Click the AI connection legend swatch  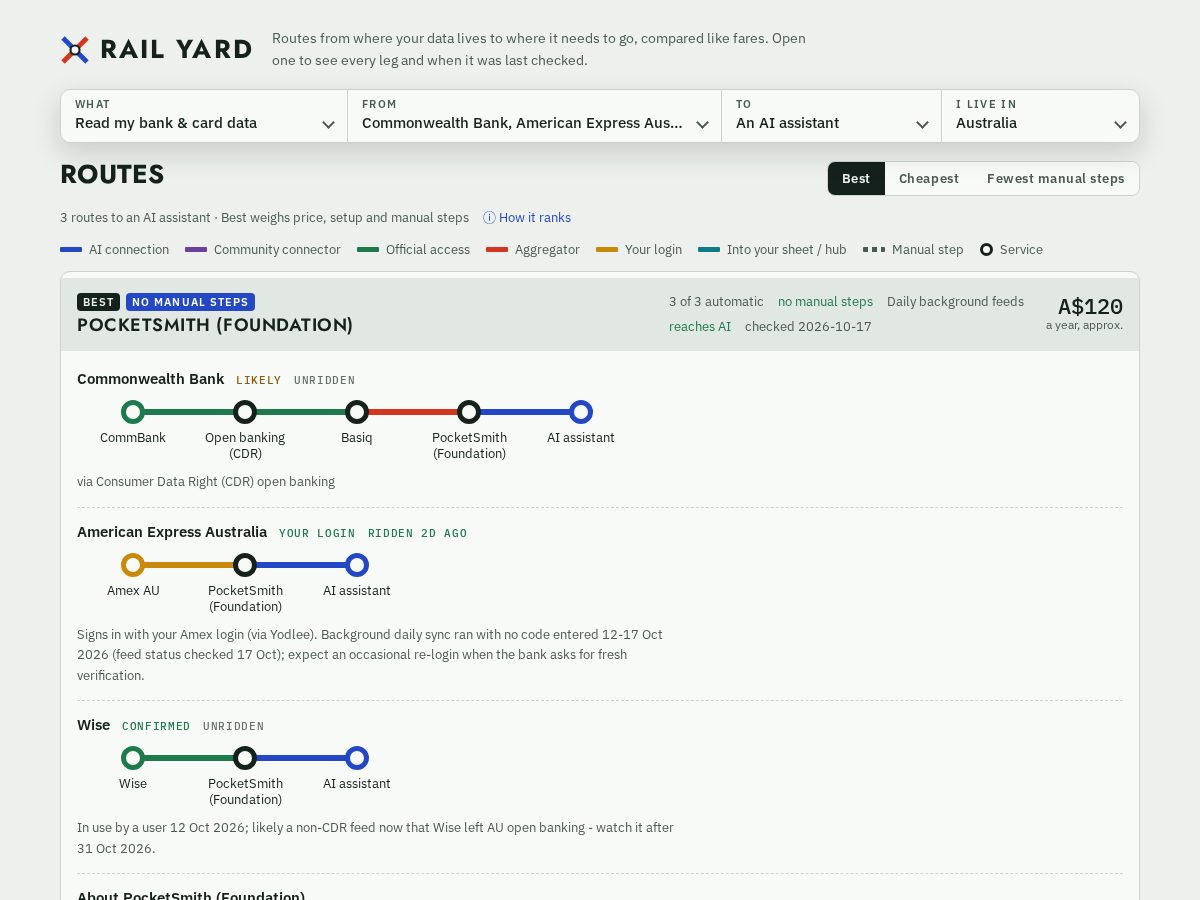point(71,250)
